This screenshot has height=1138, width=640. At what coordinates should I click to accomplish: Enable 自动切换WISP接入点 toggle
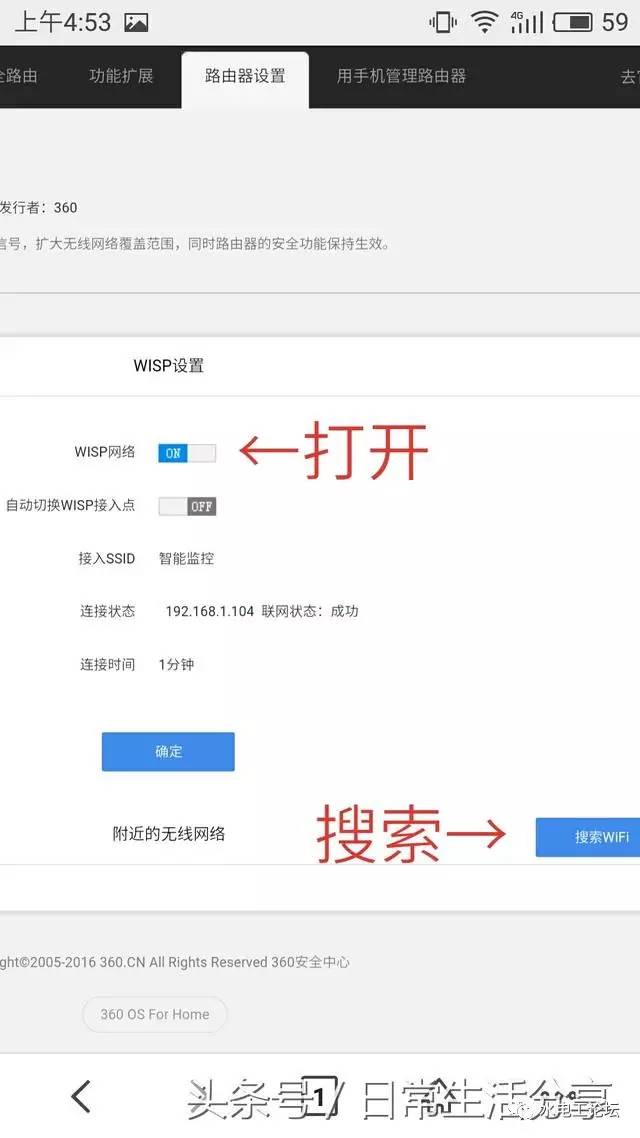click(187, 506)
